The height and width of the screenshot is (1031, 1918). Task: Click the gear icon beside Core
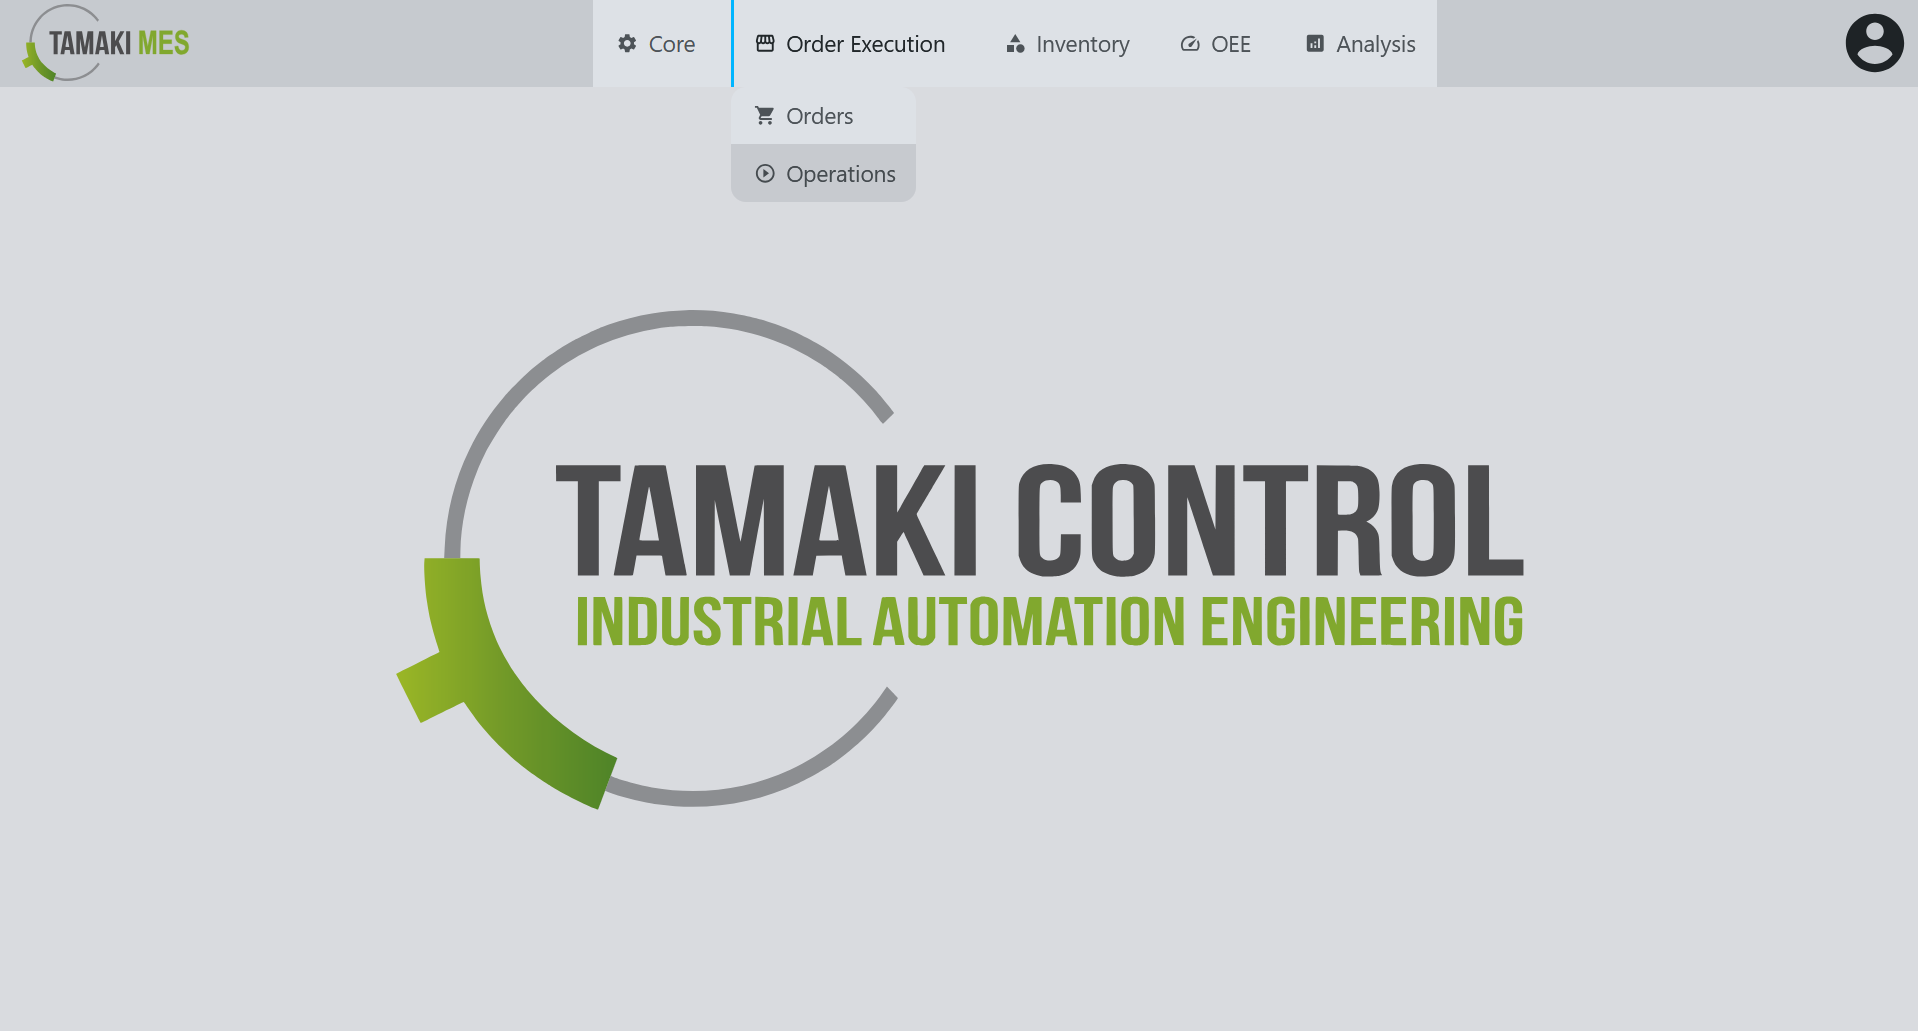coord(627,44)
